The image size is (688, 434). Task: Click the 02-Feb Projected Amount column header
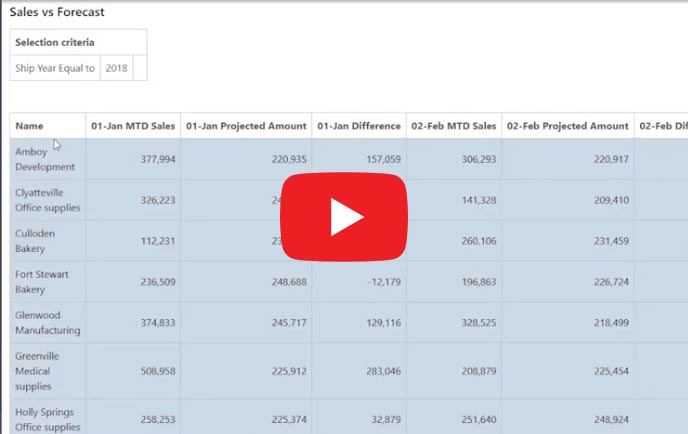(567, 126)
